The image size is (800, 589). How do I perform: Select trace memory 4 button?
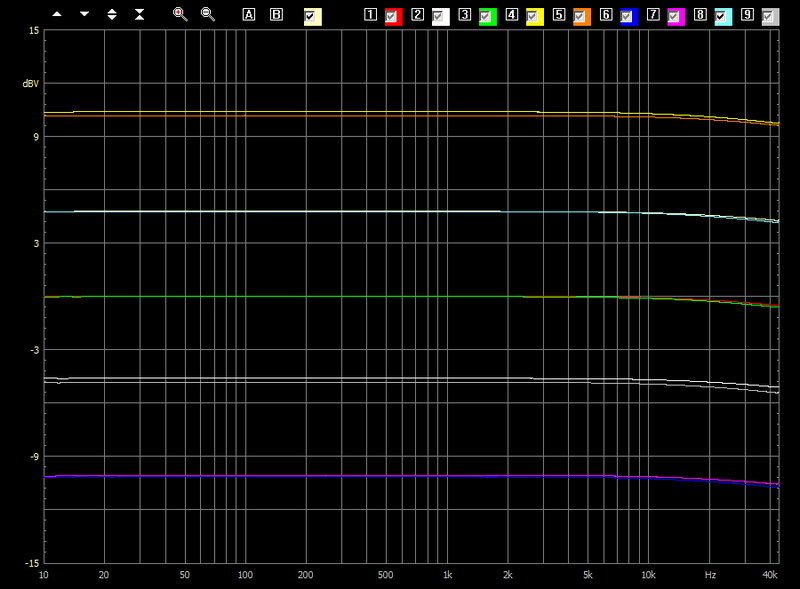[x=512, y=14]
